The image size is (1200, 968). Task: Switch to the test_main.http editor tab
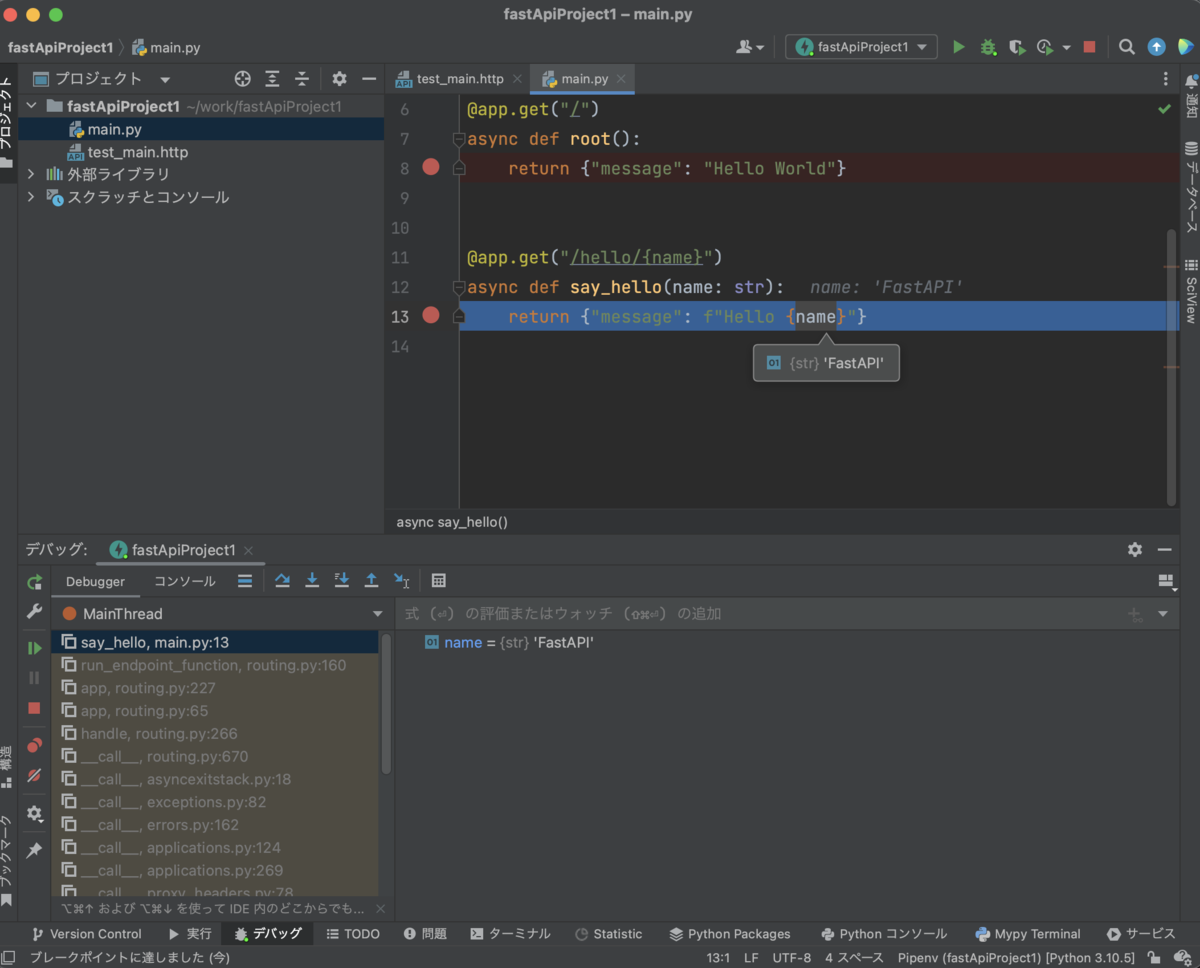(460, 78)
